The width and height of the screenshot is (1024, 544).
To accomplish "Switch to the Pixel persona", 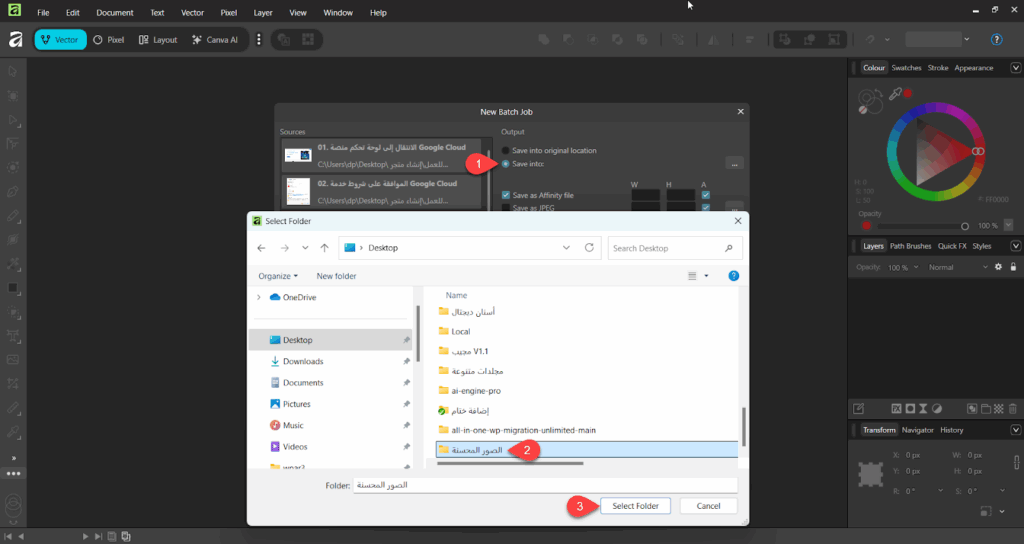I will tap(108, 40).
